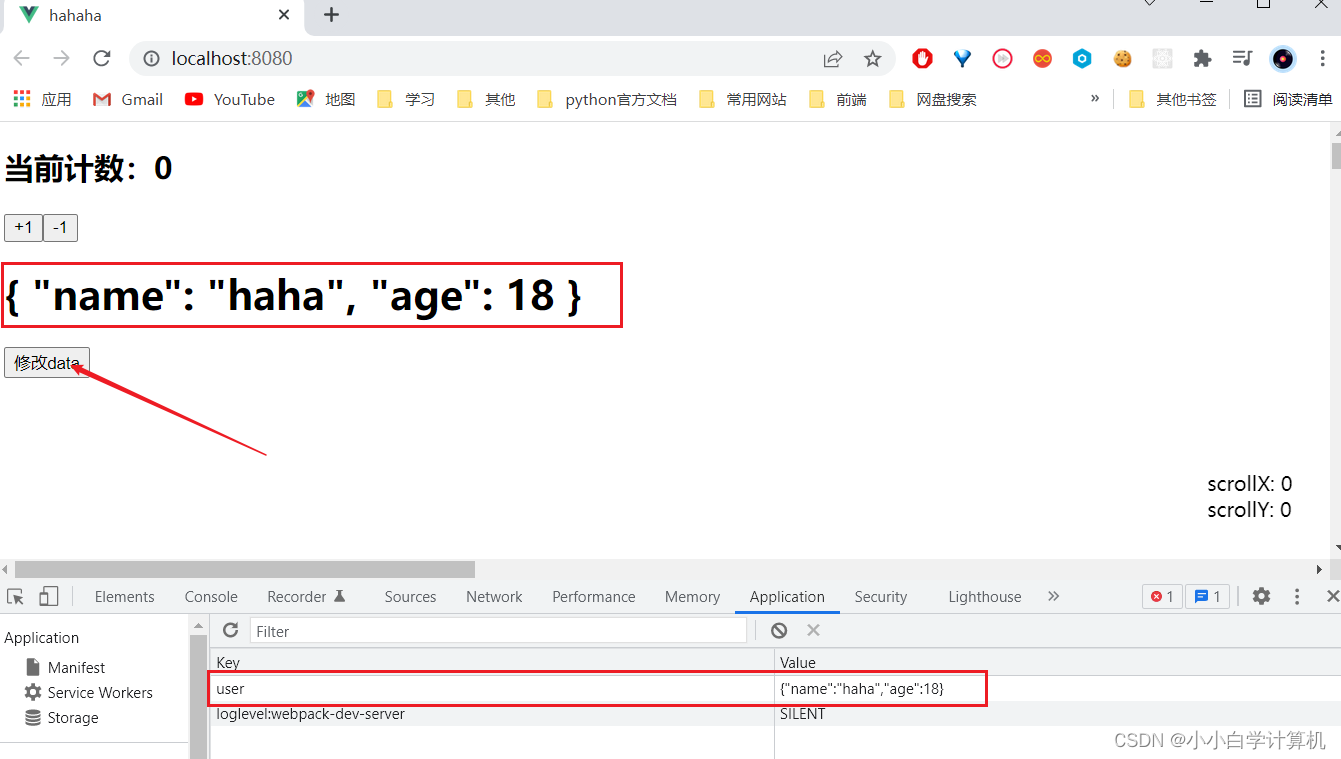The height and width of the screenshot is (759, 1341).
Task: Expand the hidden DevTools panels chevron
Action: 1053,596
